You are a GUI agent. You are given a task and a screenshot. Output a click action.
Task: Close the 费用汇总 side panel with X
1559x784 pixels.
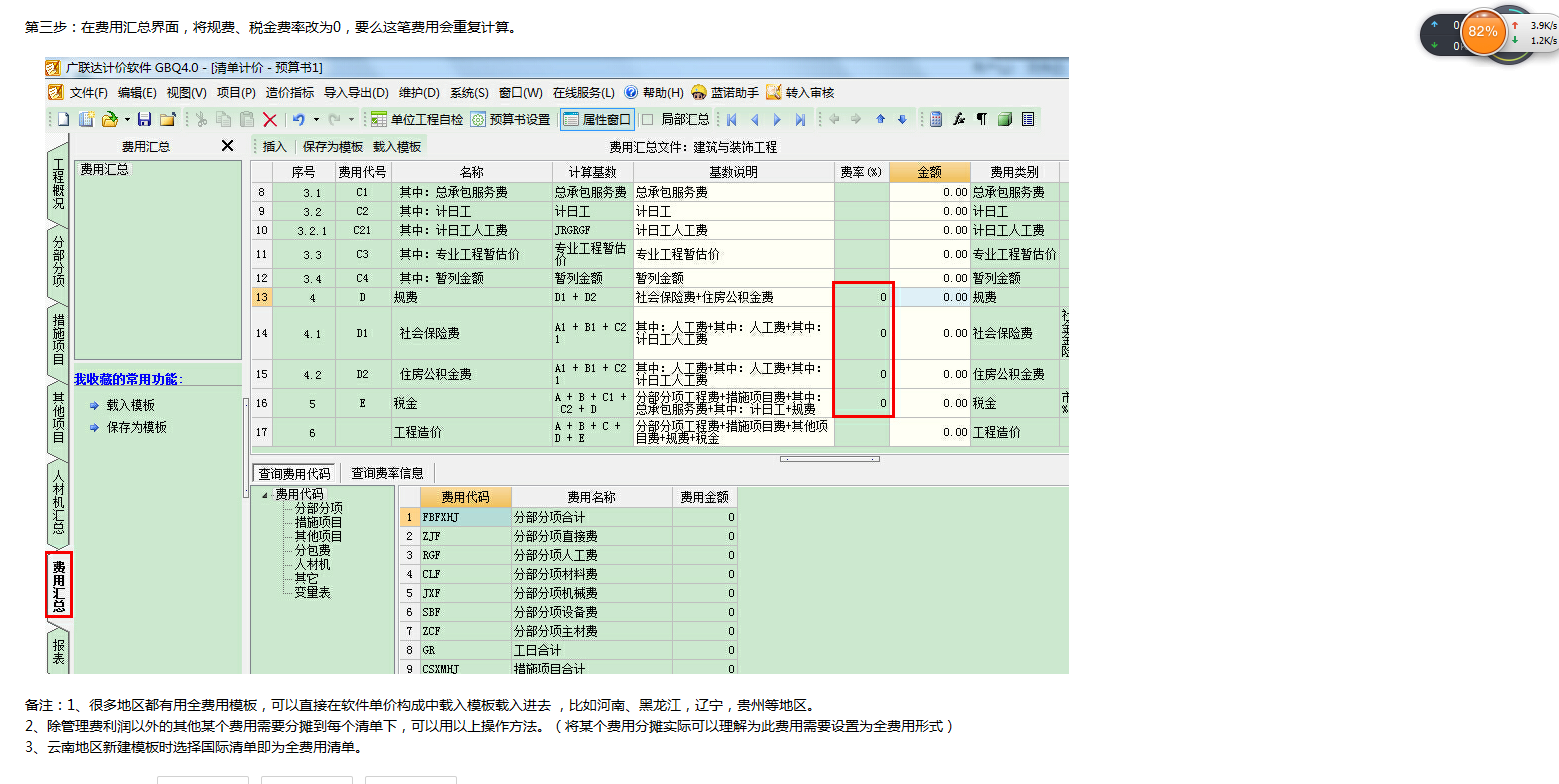pos(227,146)
